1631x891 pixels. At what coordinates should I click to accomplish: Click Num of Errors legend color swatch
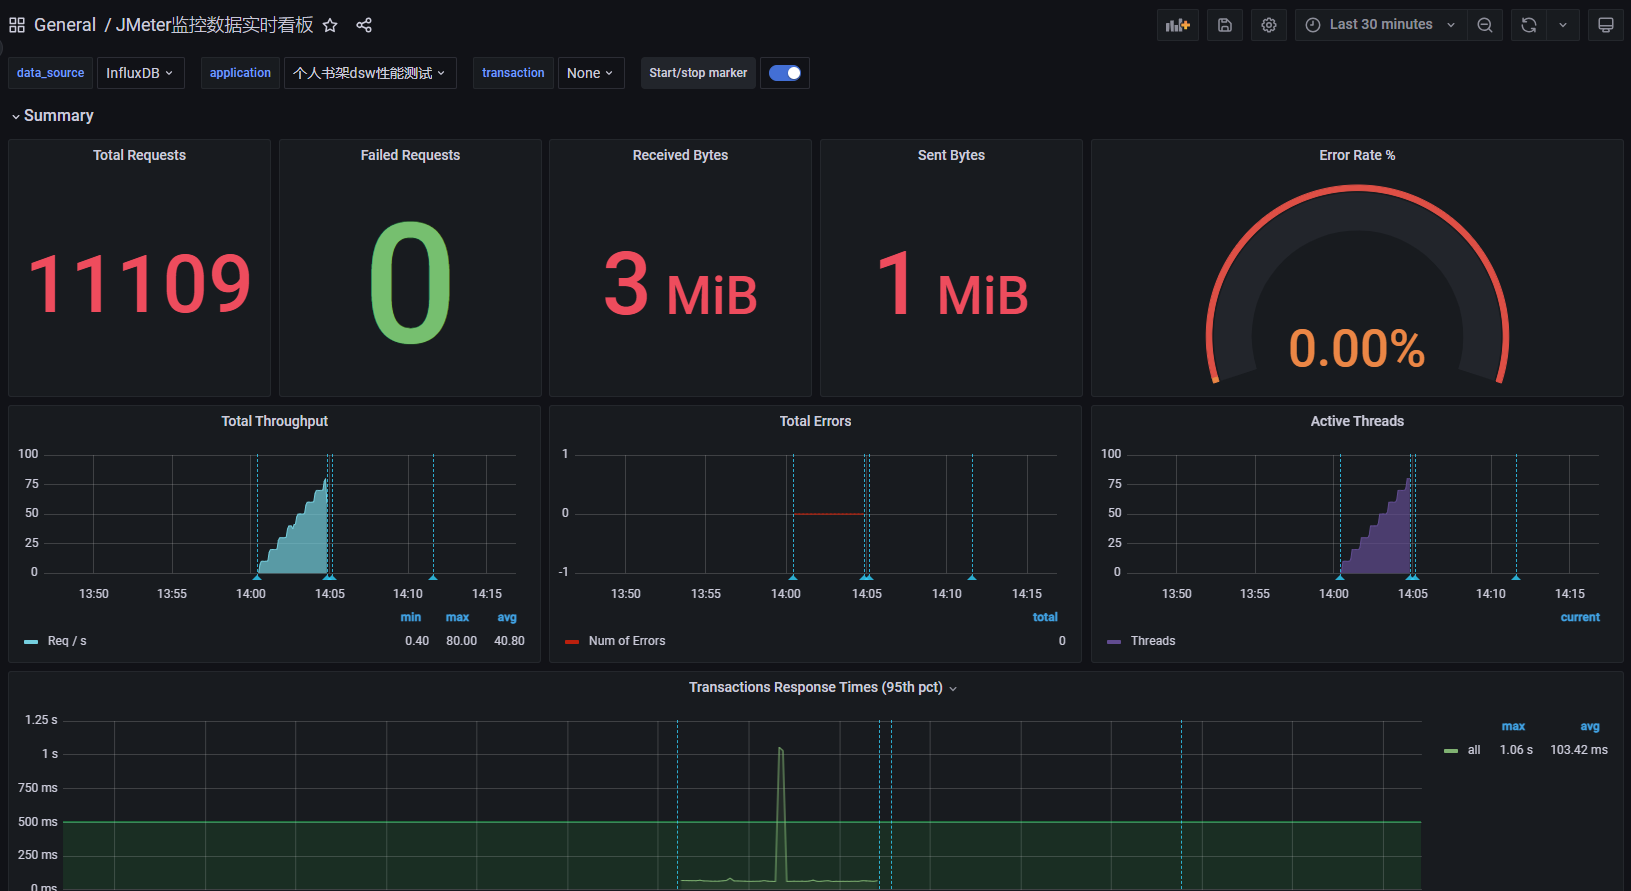pyautogui.click(x=572, y=642)
